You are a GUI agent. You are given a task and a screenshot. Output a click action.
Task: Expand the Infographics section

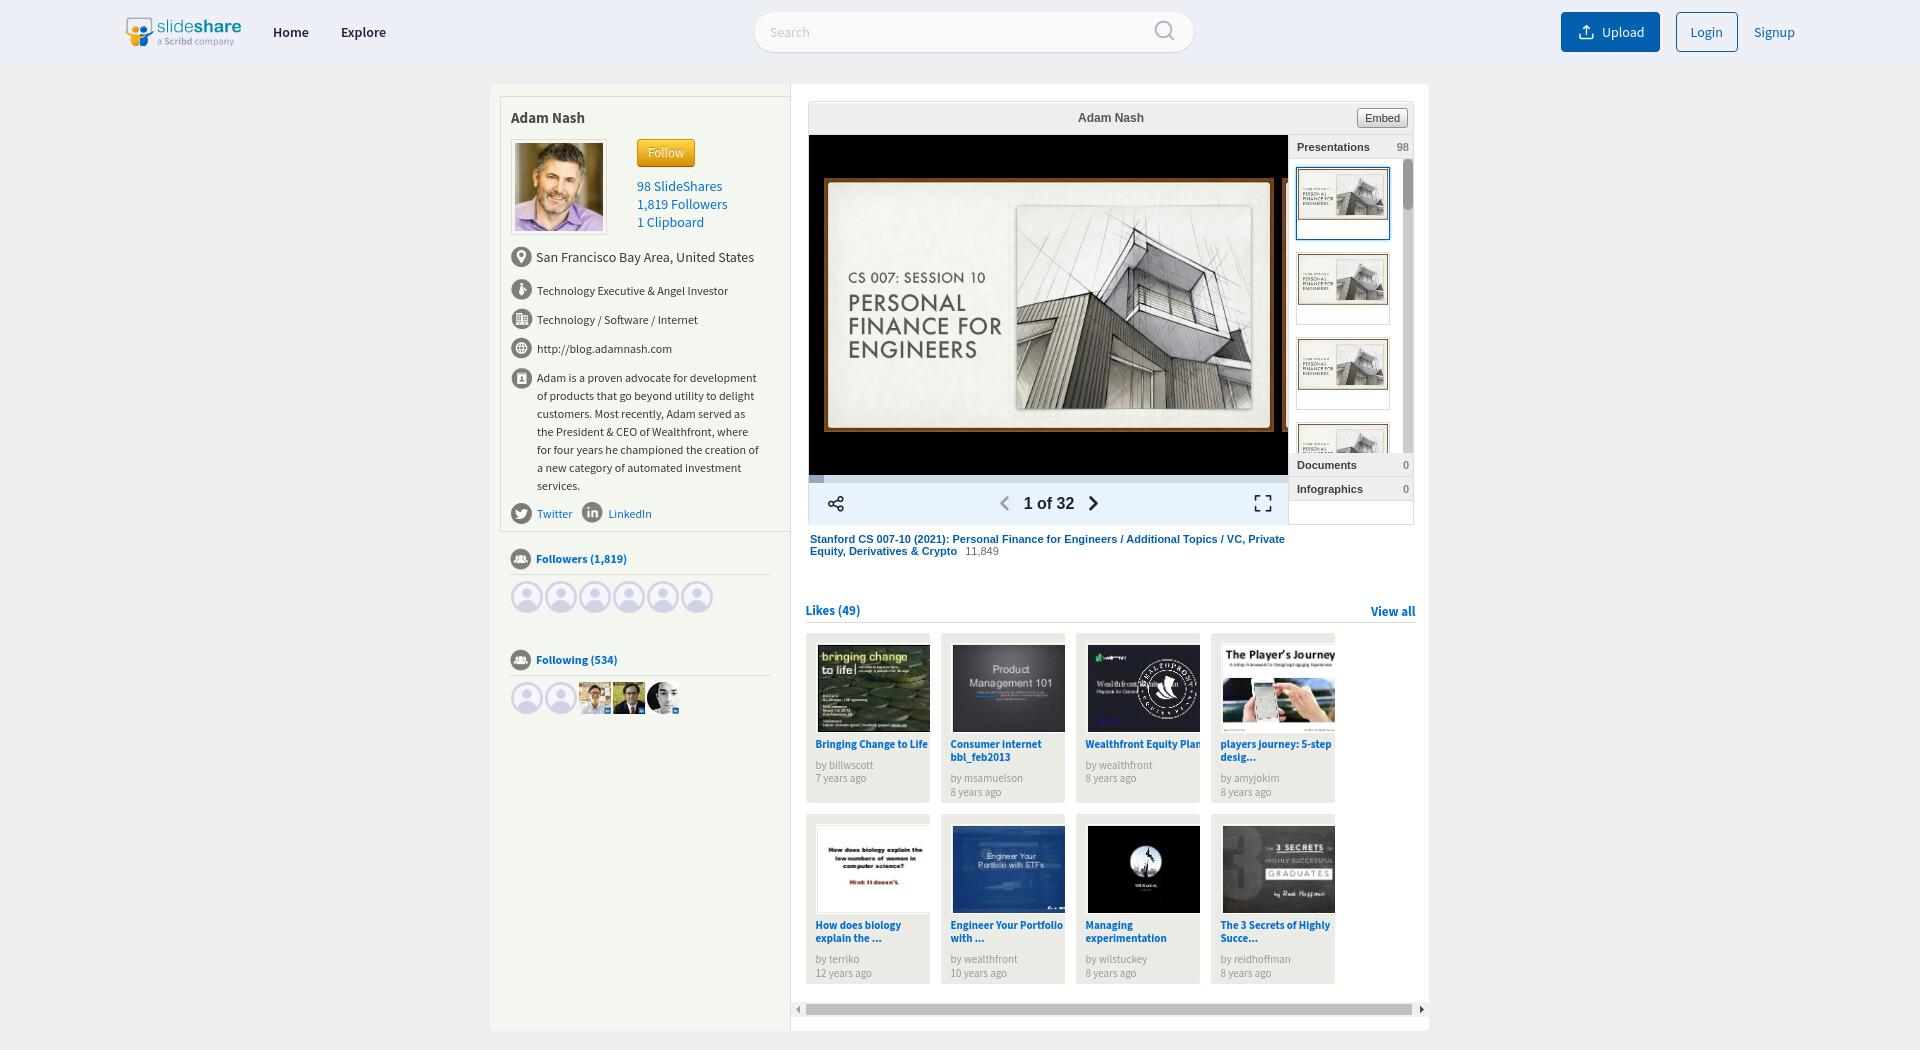click(1351, 489)
